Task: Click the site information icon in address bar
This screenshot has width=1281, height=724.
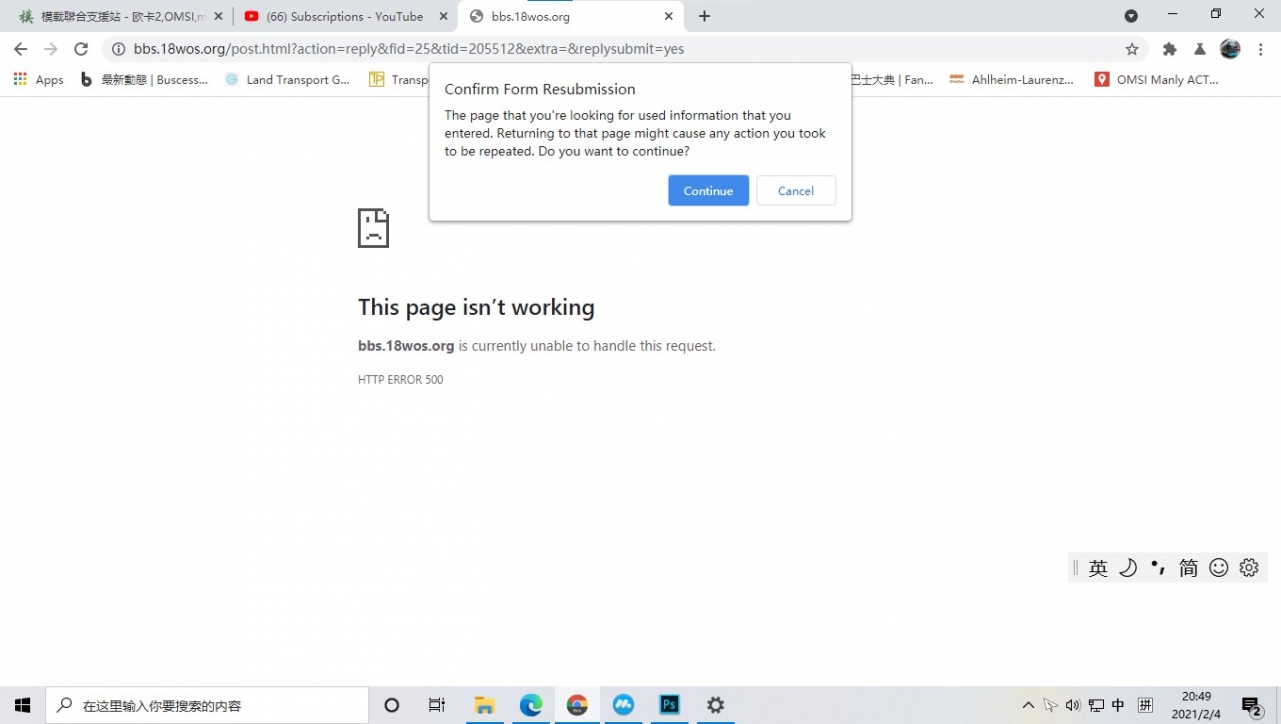Action: click(118, 49)
